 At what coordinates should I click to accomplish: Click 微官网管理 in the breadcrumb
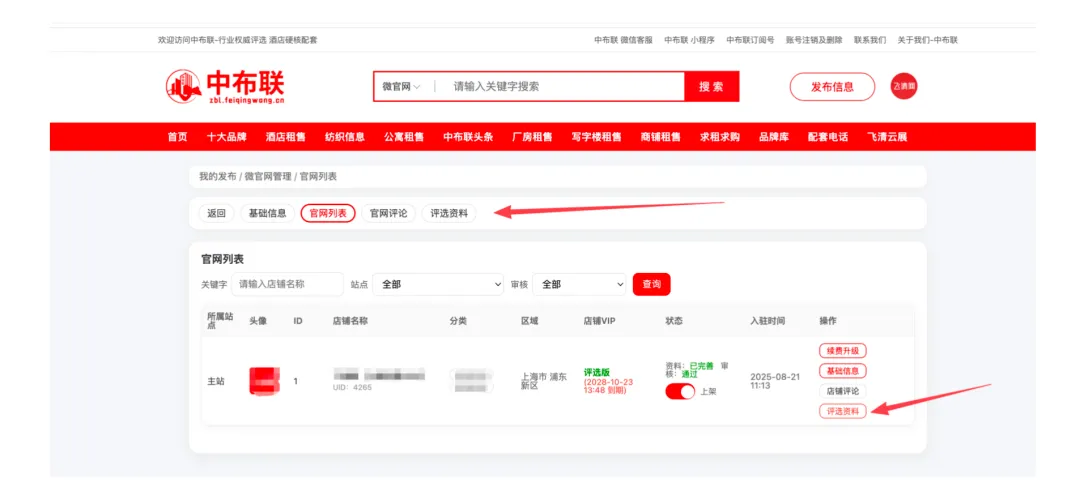coord(268,177)
